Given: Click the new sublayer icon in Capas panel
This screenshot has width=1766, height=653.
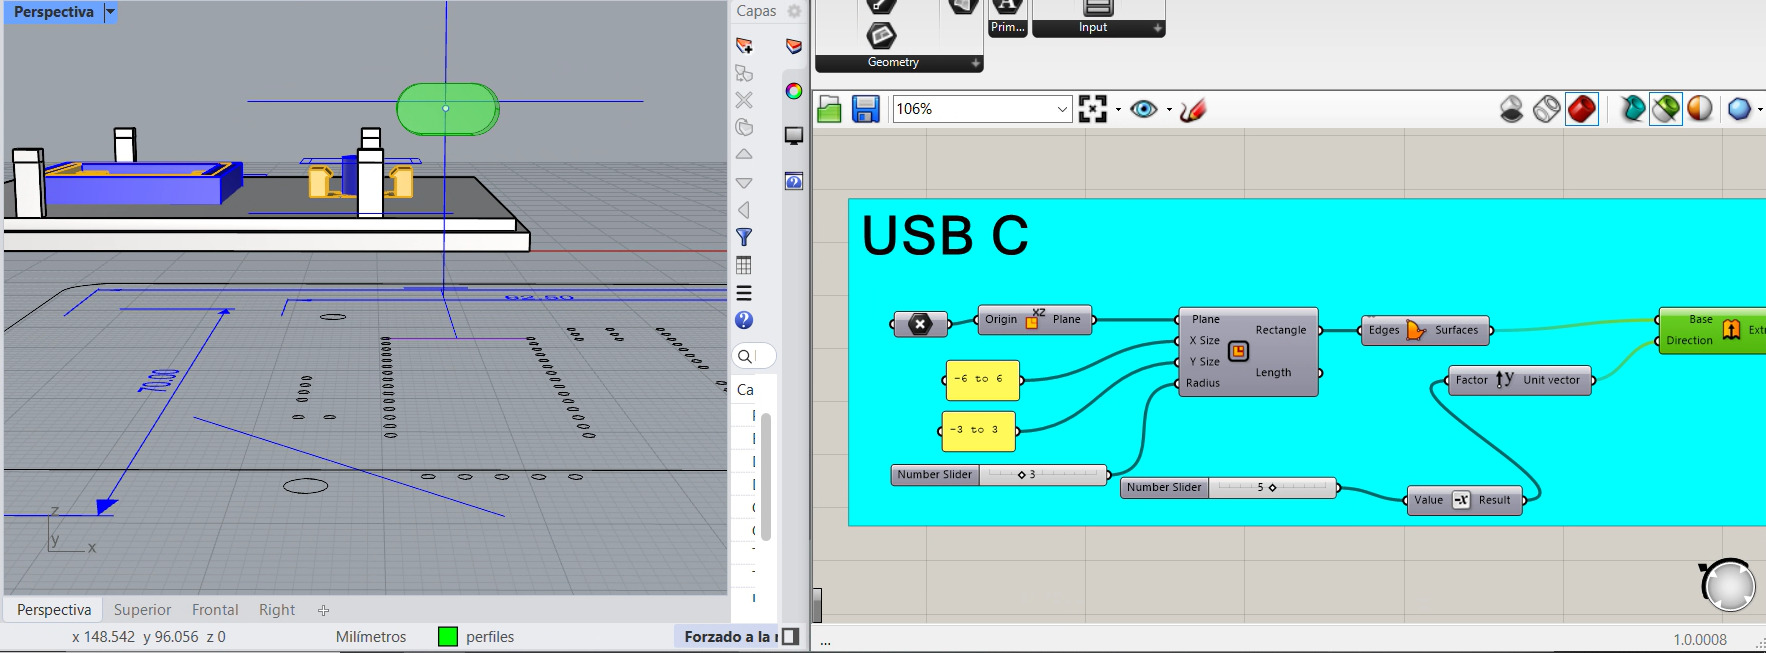Looking at the screenshot, I should click(744, 73).
